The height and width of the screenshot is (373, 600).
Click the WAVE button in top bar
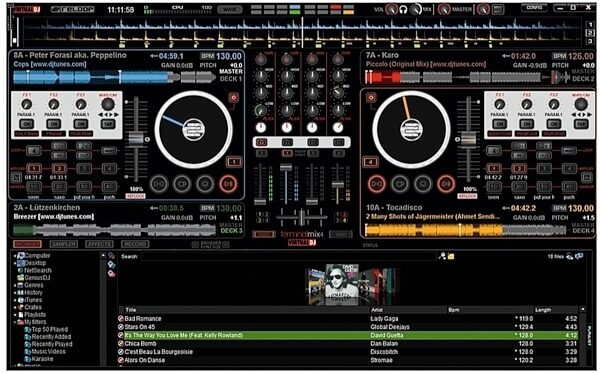click(230, 10)
